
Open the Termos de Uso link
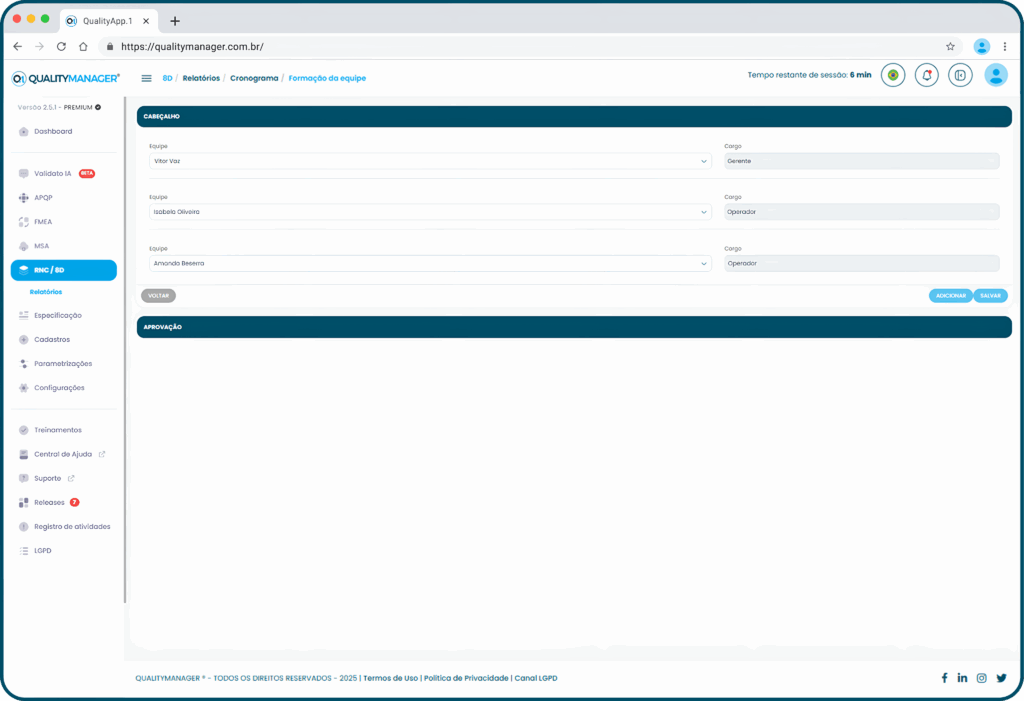coord(390,678)
